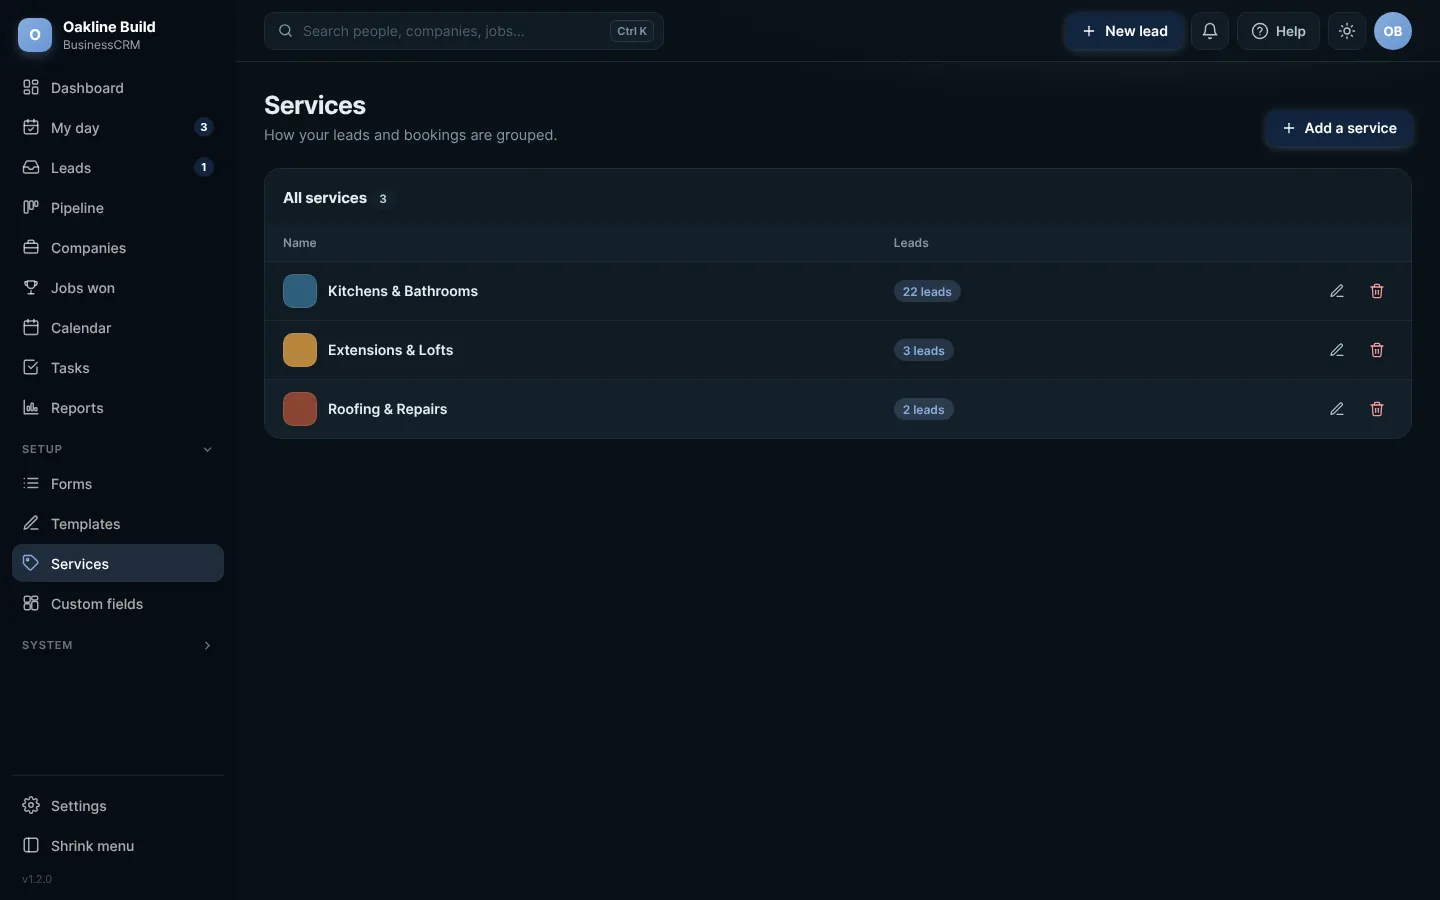This screenshot has height=900, width=1440.
Task: Click Shrink menu to collapse sidebar
Action: click(x=118, y=846)
